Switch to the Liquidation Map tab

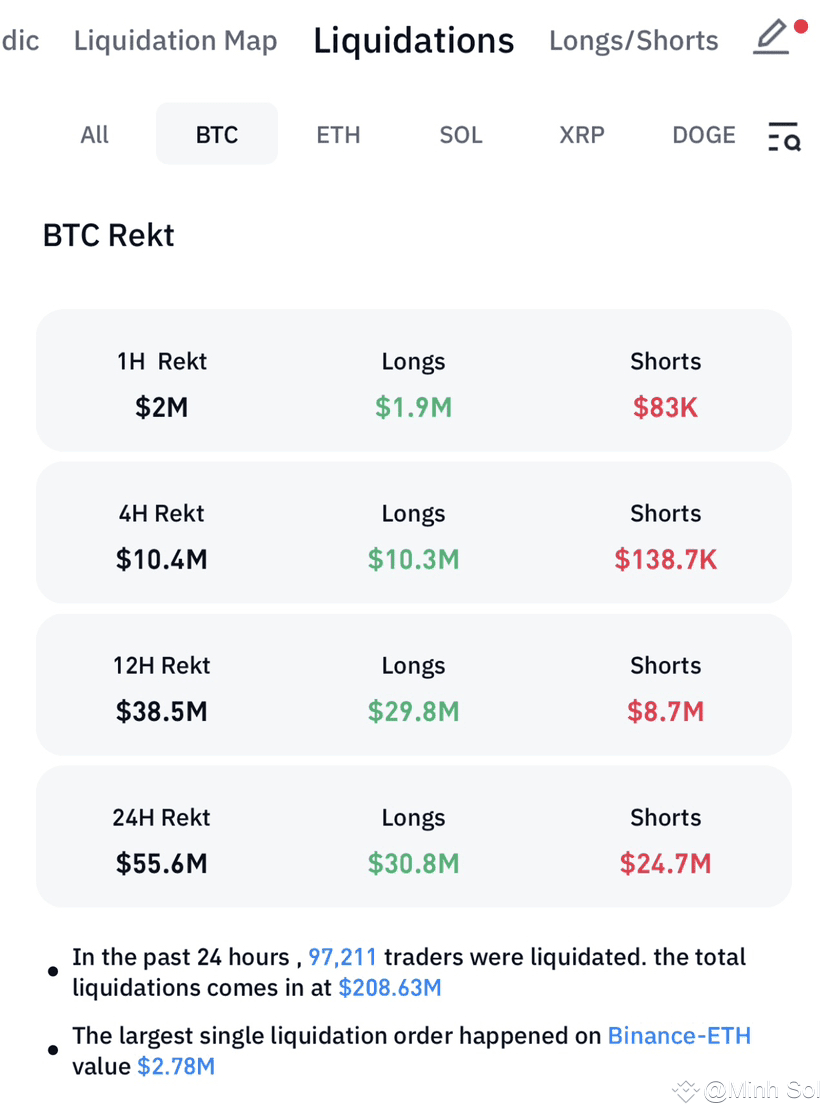coord(175,41)
